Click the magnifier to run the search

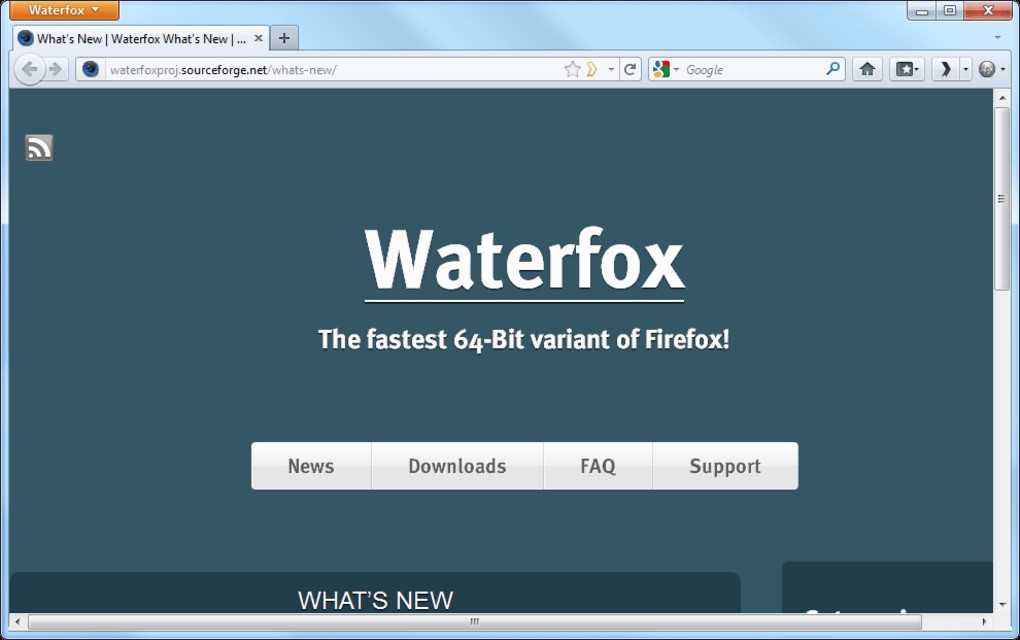click(832, 69)
